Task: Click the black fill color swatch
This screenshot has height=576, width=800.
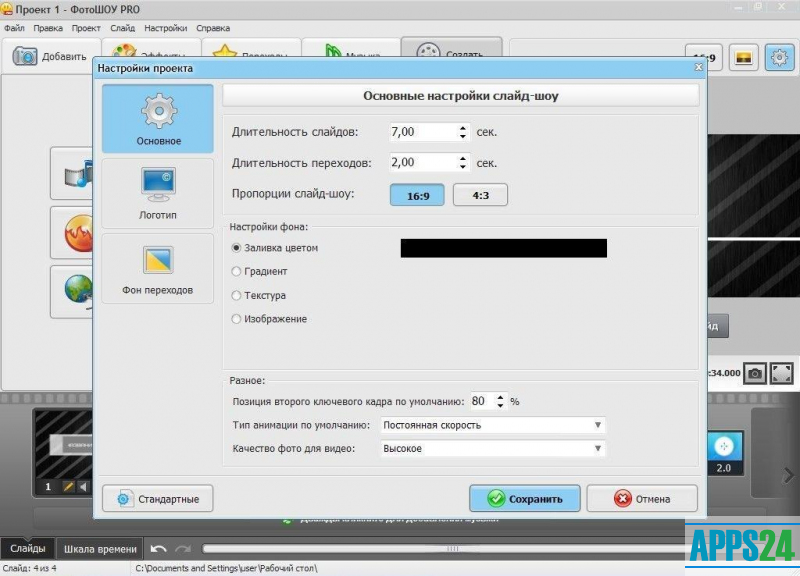Action: pos(503,248)
